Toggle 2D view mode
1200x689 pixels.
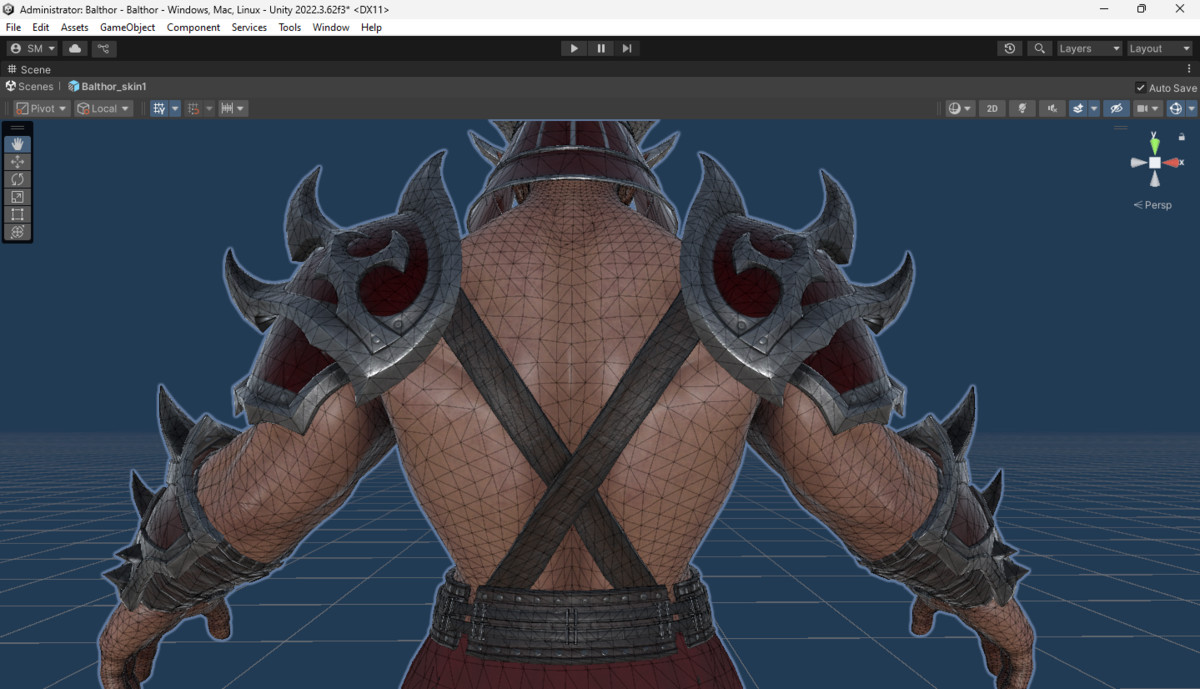(x=992, y=108)
